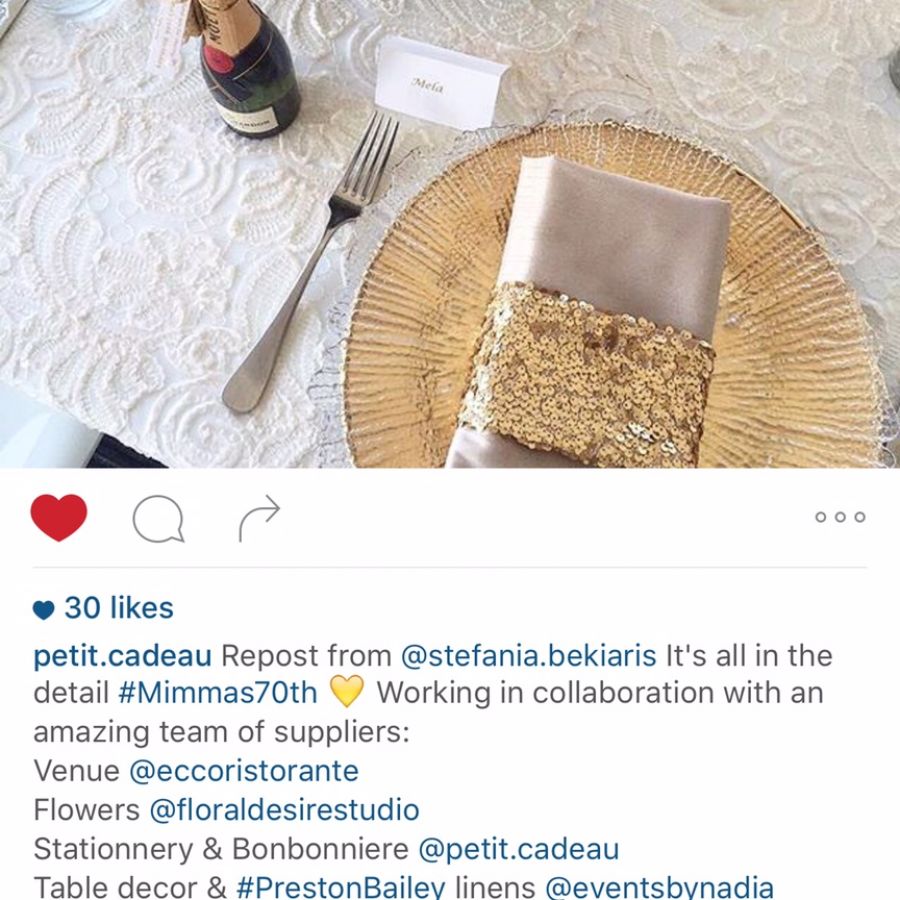This screenshot has height=900, width=900.
Task: Tap the mini champagne bottle in photo
Action: point(247,66)
